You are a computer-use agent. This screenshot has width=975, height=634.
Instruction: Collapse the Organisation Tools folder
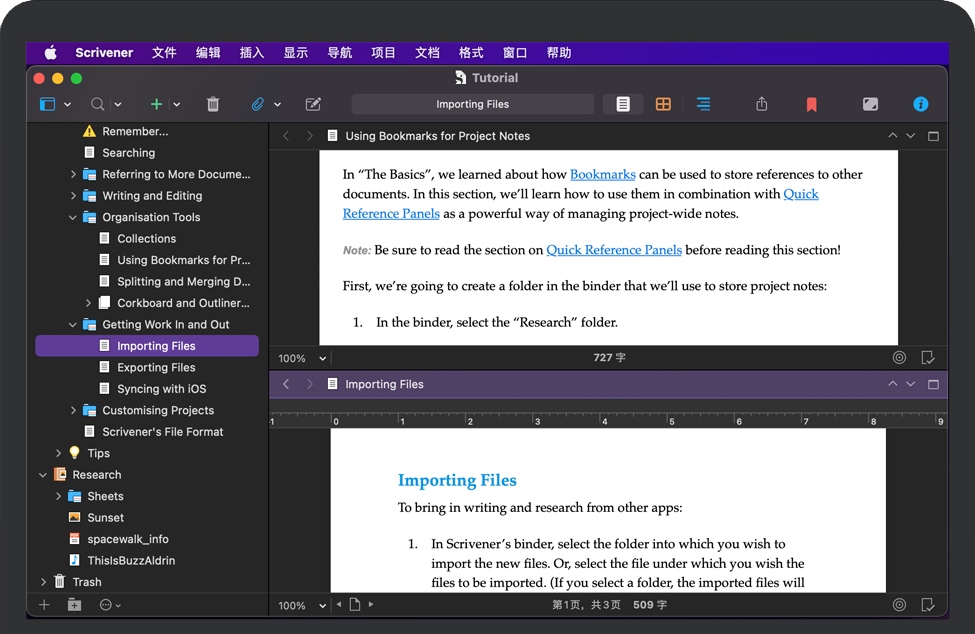coord(73,217)
